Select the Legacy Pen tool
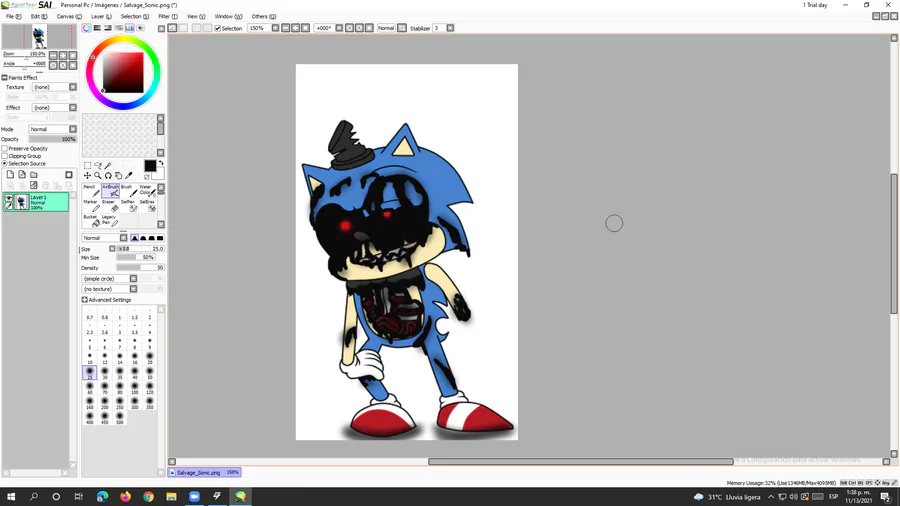The width and height of the screenshot is (900, 506). pos(110,220)
